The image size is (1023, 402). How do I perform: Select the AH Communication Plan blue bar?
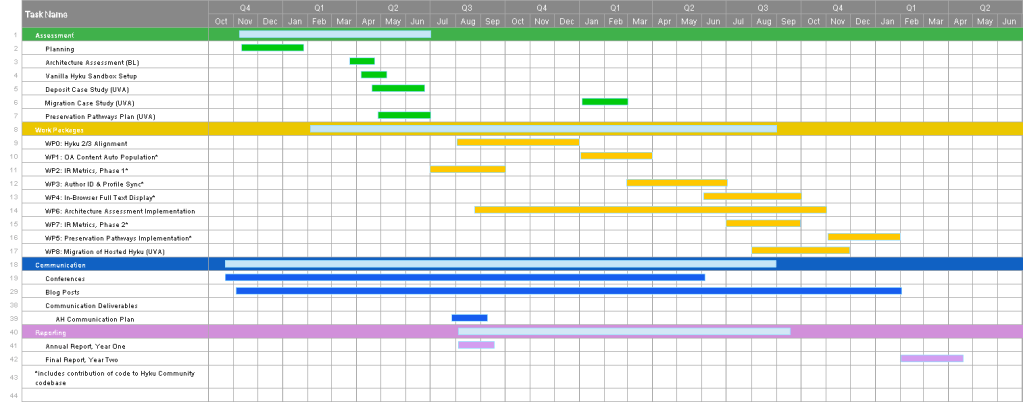point(469,318)
